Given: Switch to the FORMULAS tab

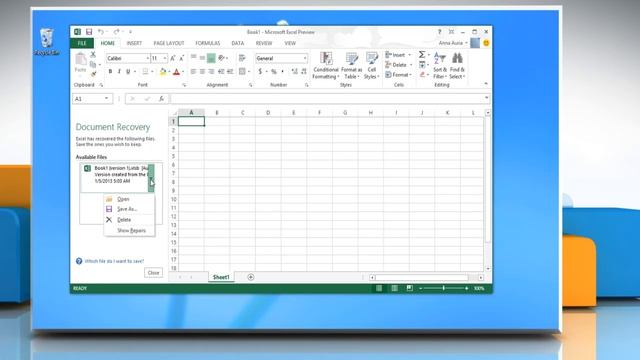Looking at the screenshot, I should point(207,43).
